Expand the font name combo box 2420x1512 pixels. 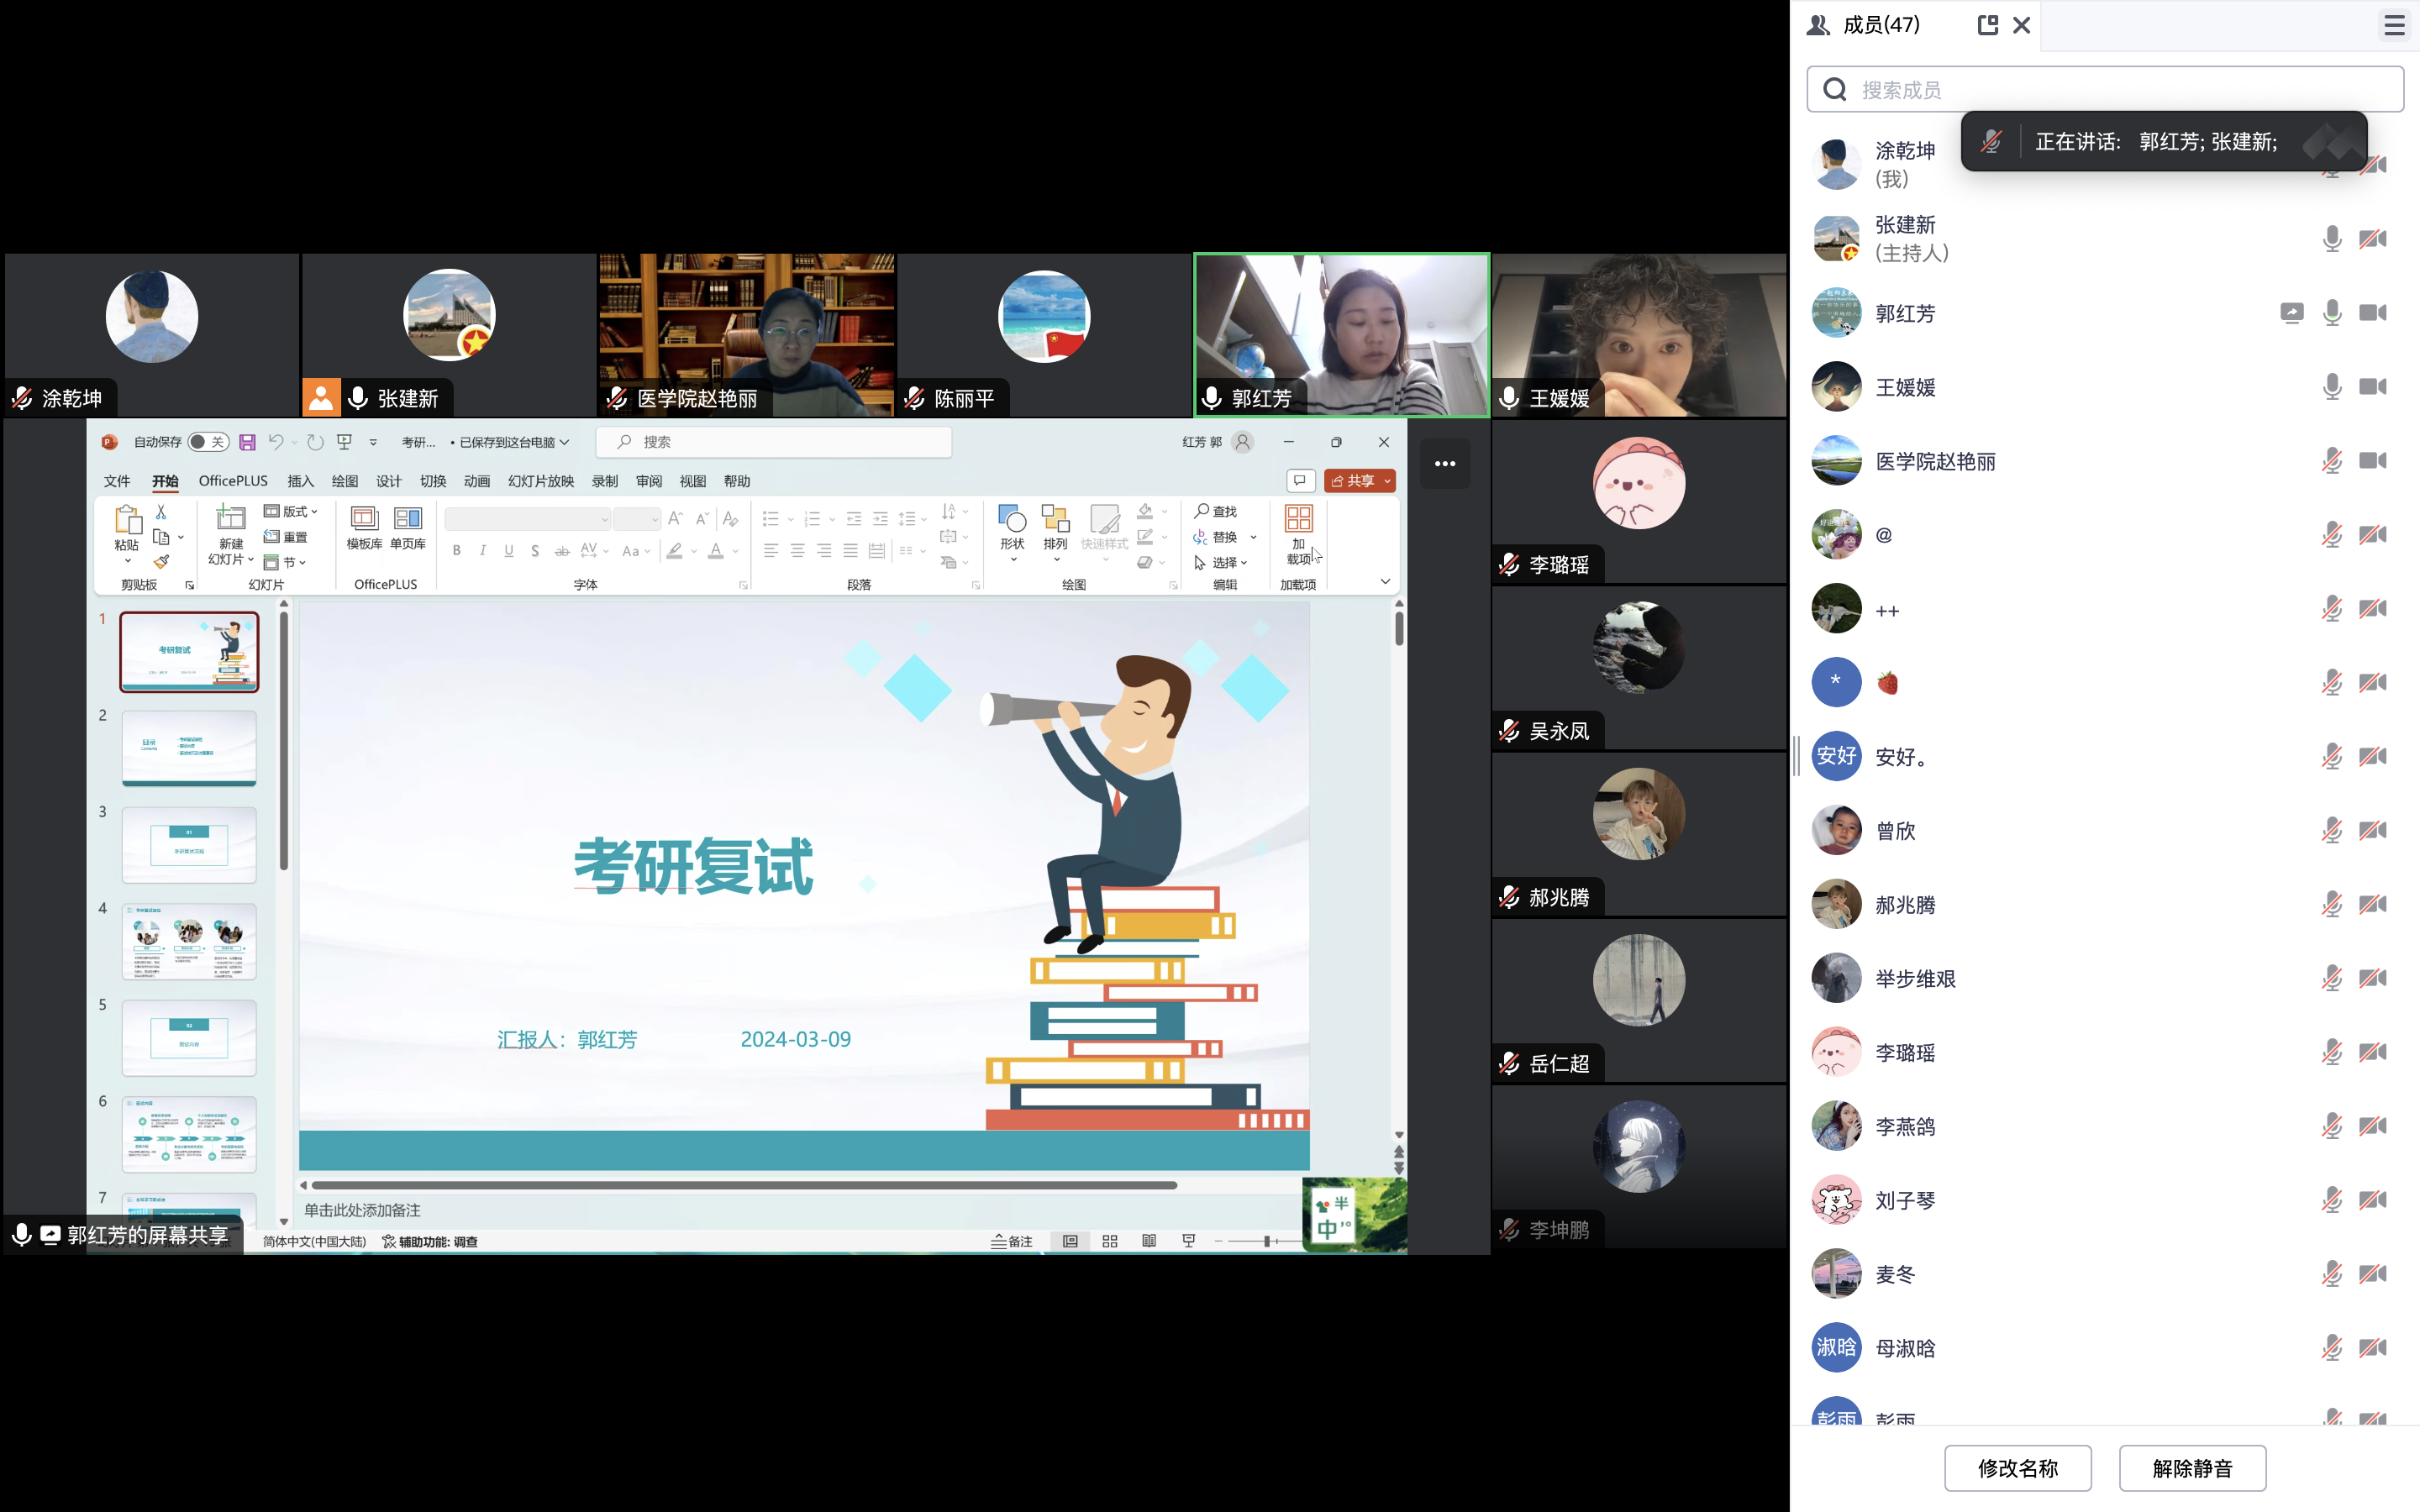[x=604, y=519]
